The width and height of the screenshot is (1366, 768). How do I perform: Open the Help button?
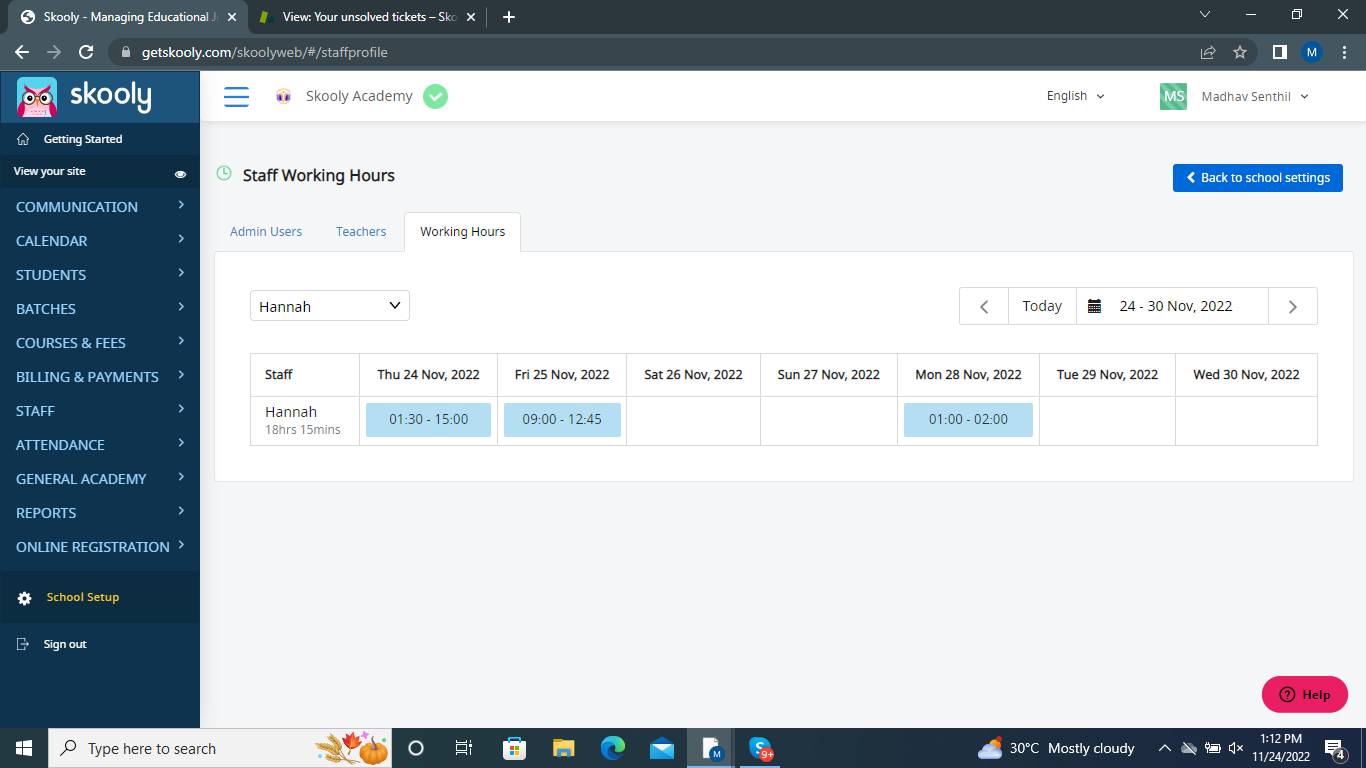pyautogui.click(x=1305, y=694)
